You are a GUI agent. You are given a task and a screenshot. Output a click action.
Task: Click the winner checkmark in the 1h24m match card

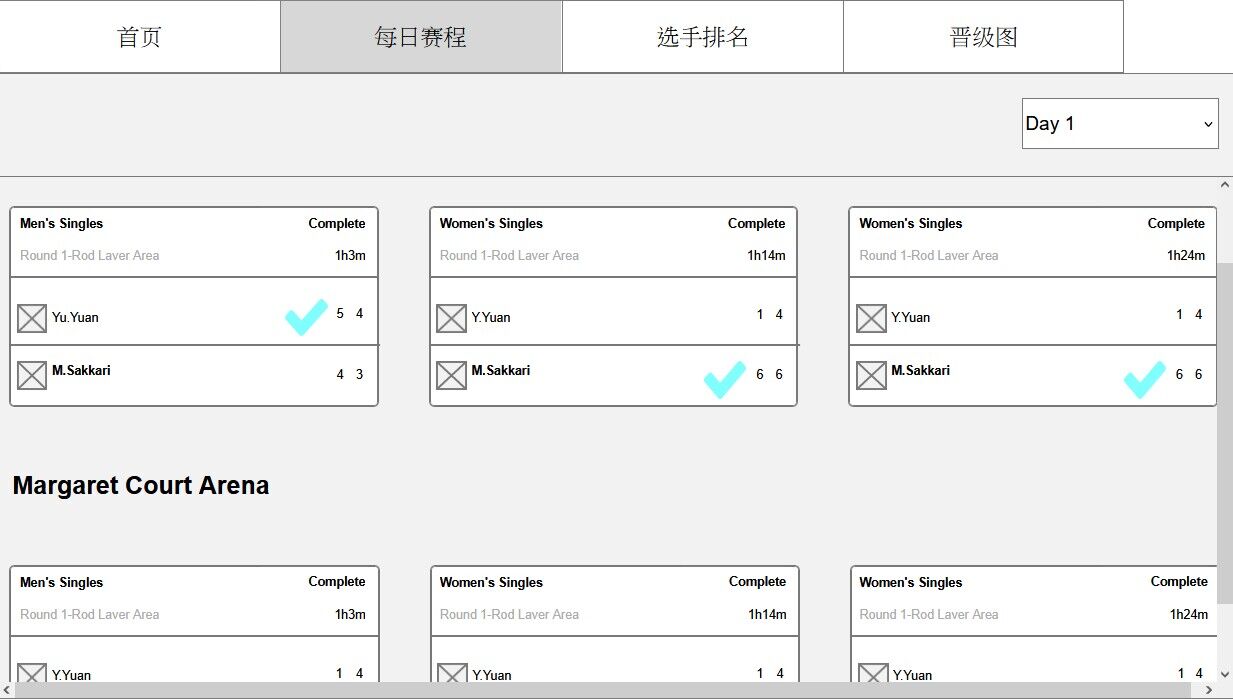click(1145, 379)
